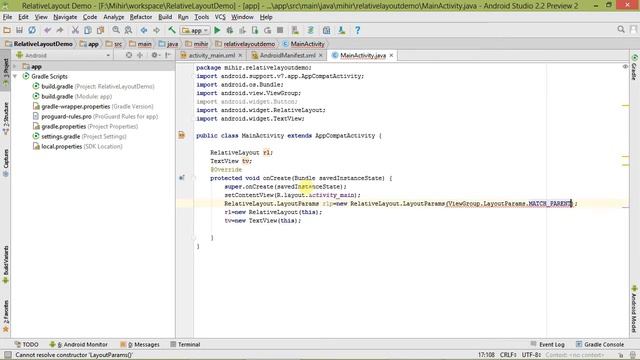Click the relativelayoutdemo breadcrumb
Viewport: 640px width, 360px height.
coord(245,44)
